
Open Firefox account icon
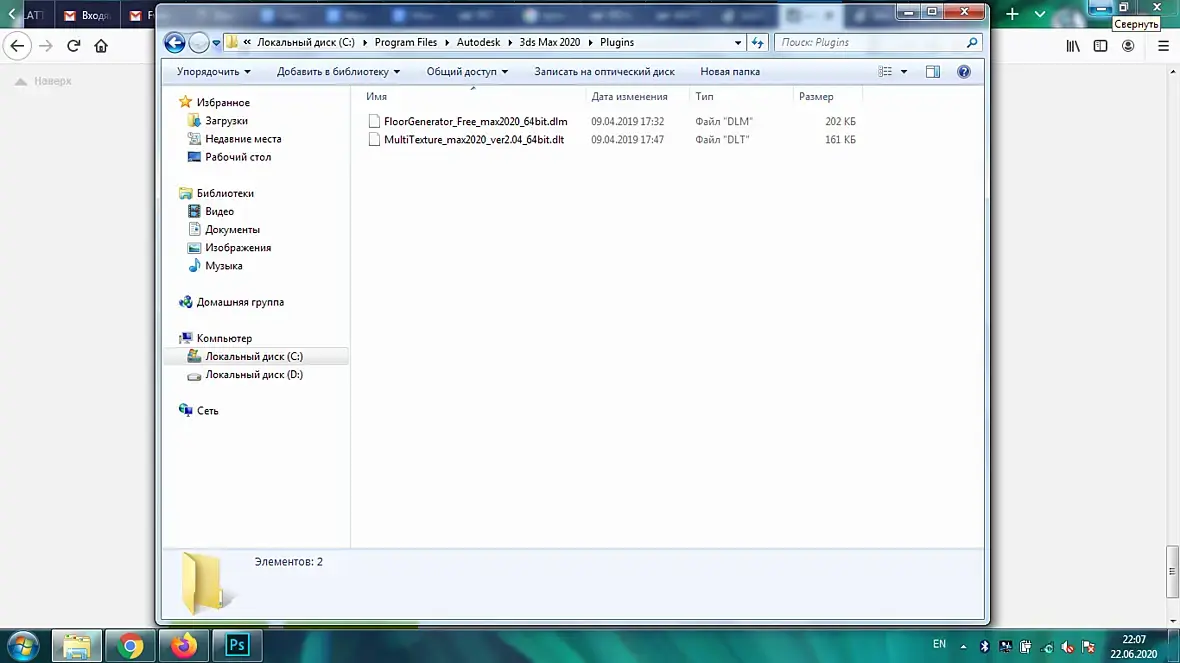pyautogui.click(x=1128, y=46)
